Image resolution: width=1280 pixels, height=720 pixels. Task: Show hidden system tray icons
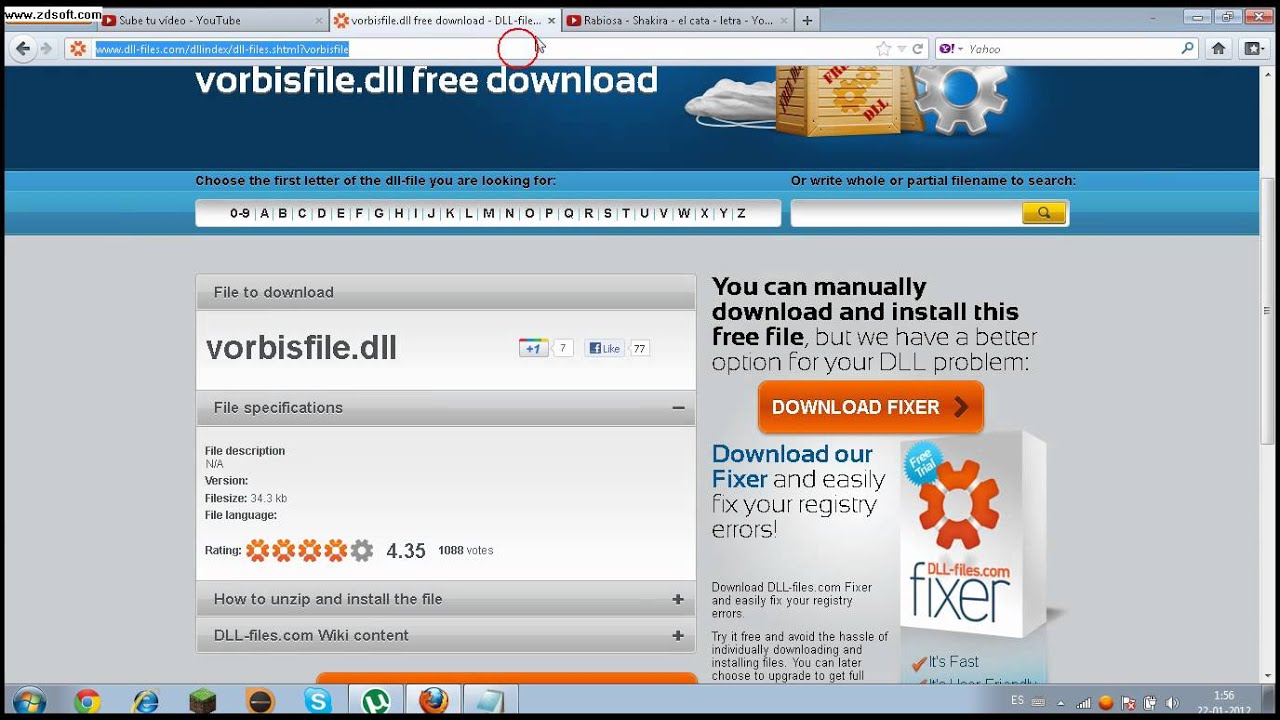(1061, 703)
